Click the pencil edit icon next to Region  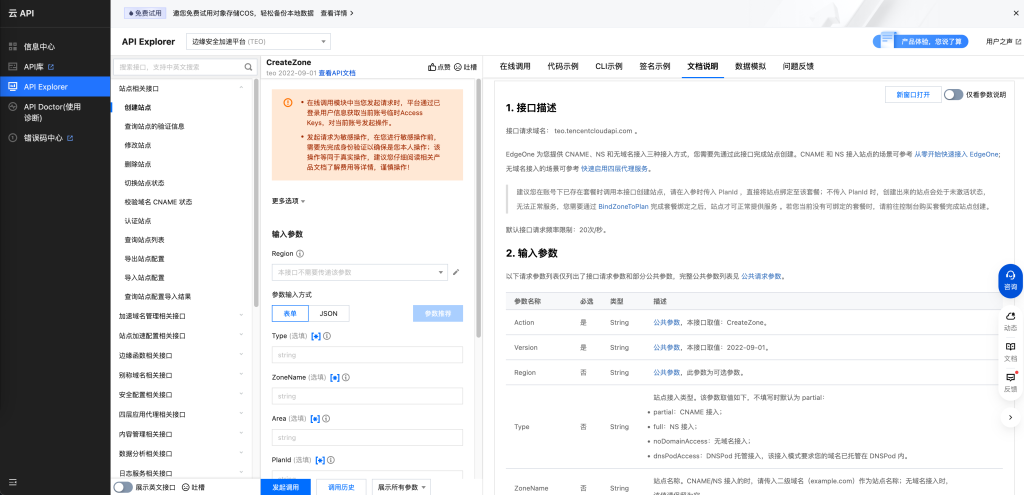pyautogui.click(x=456, y=272)
